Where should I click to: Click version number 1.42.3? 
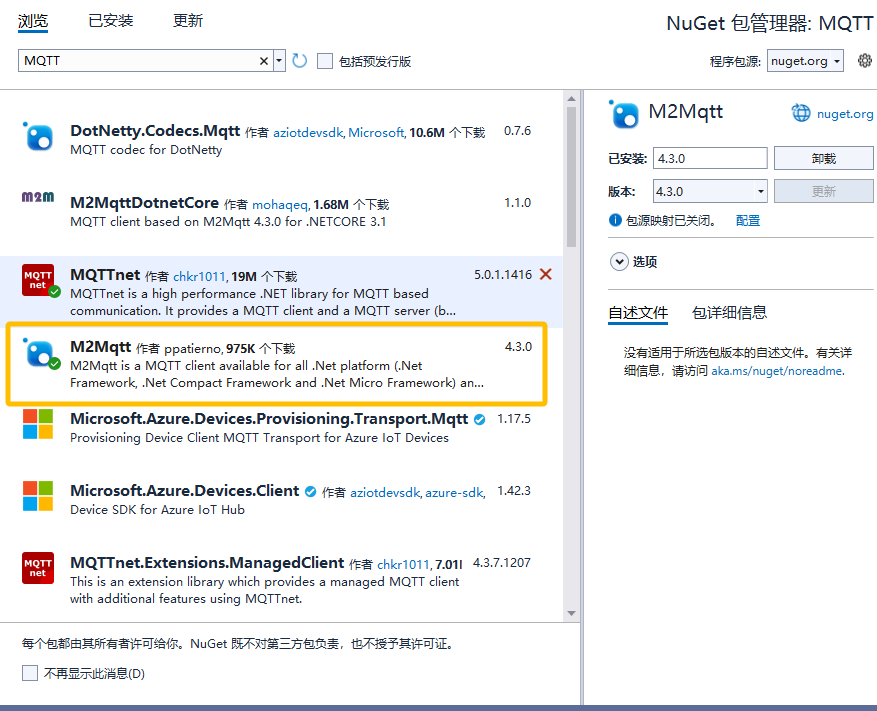click(x=514, y=491)
